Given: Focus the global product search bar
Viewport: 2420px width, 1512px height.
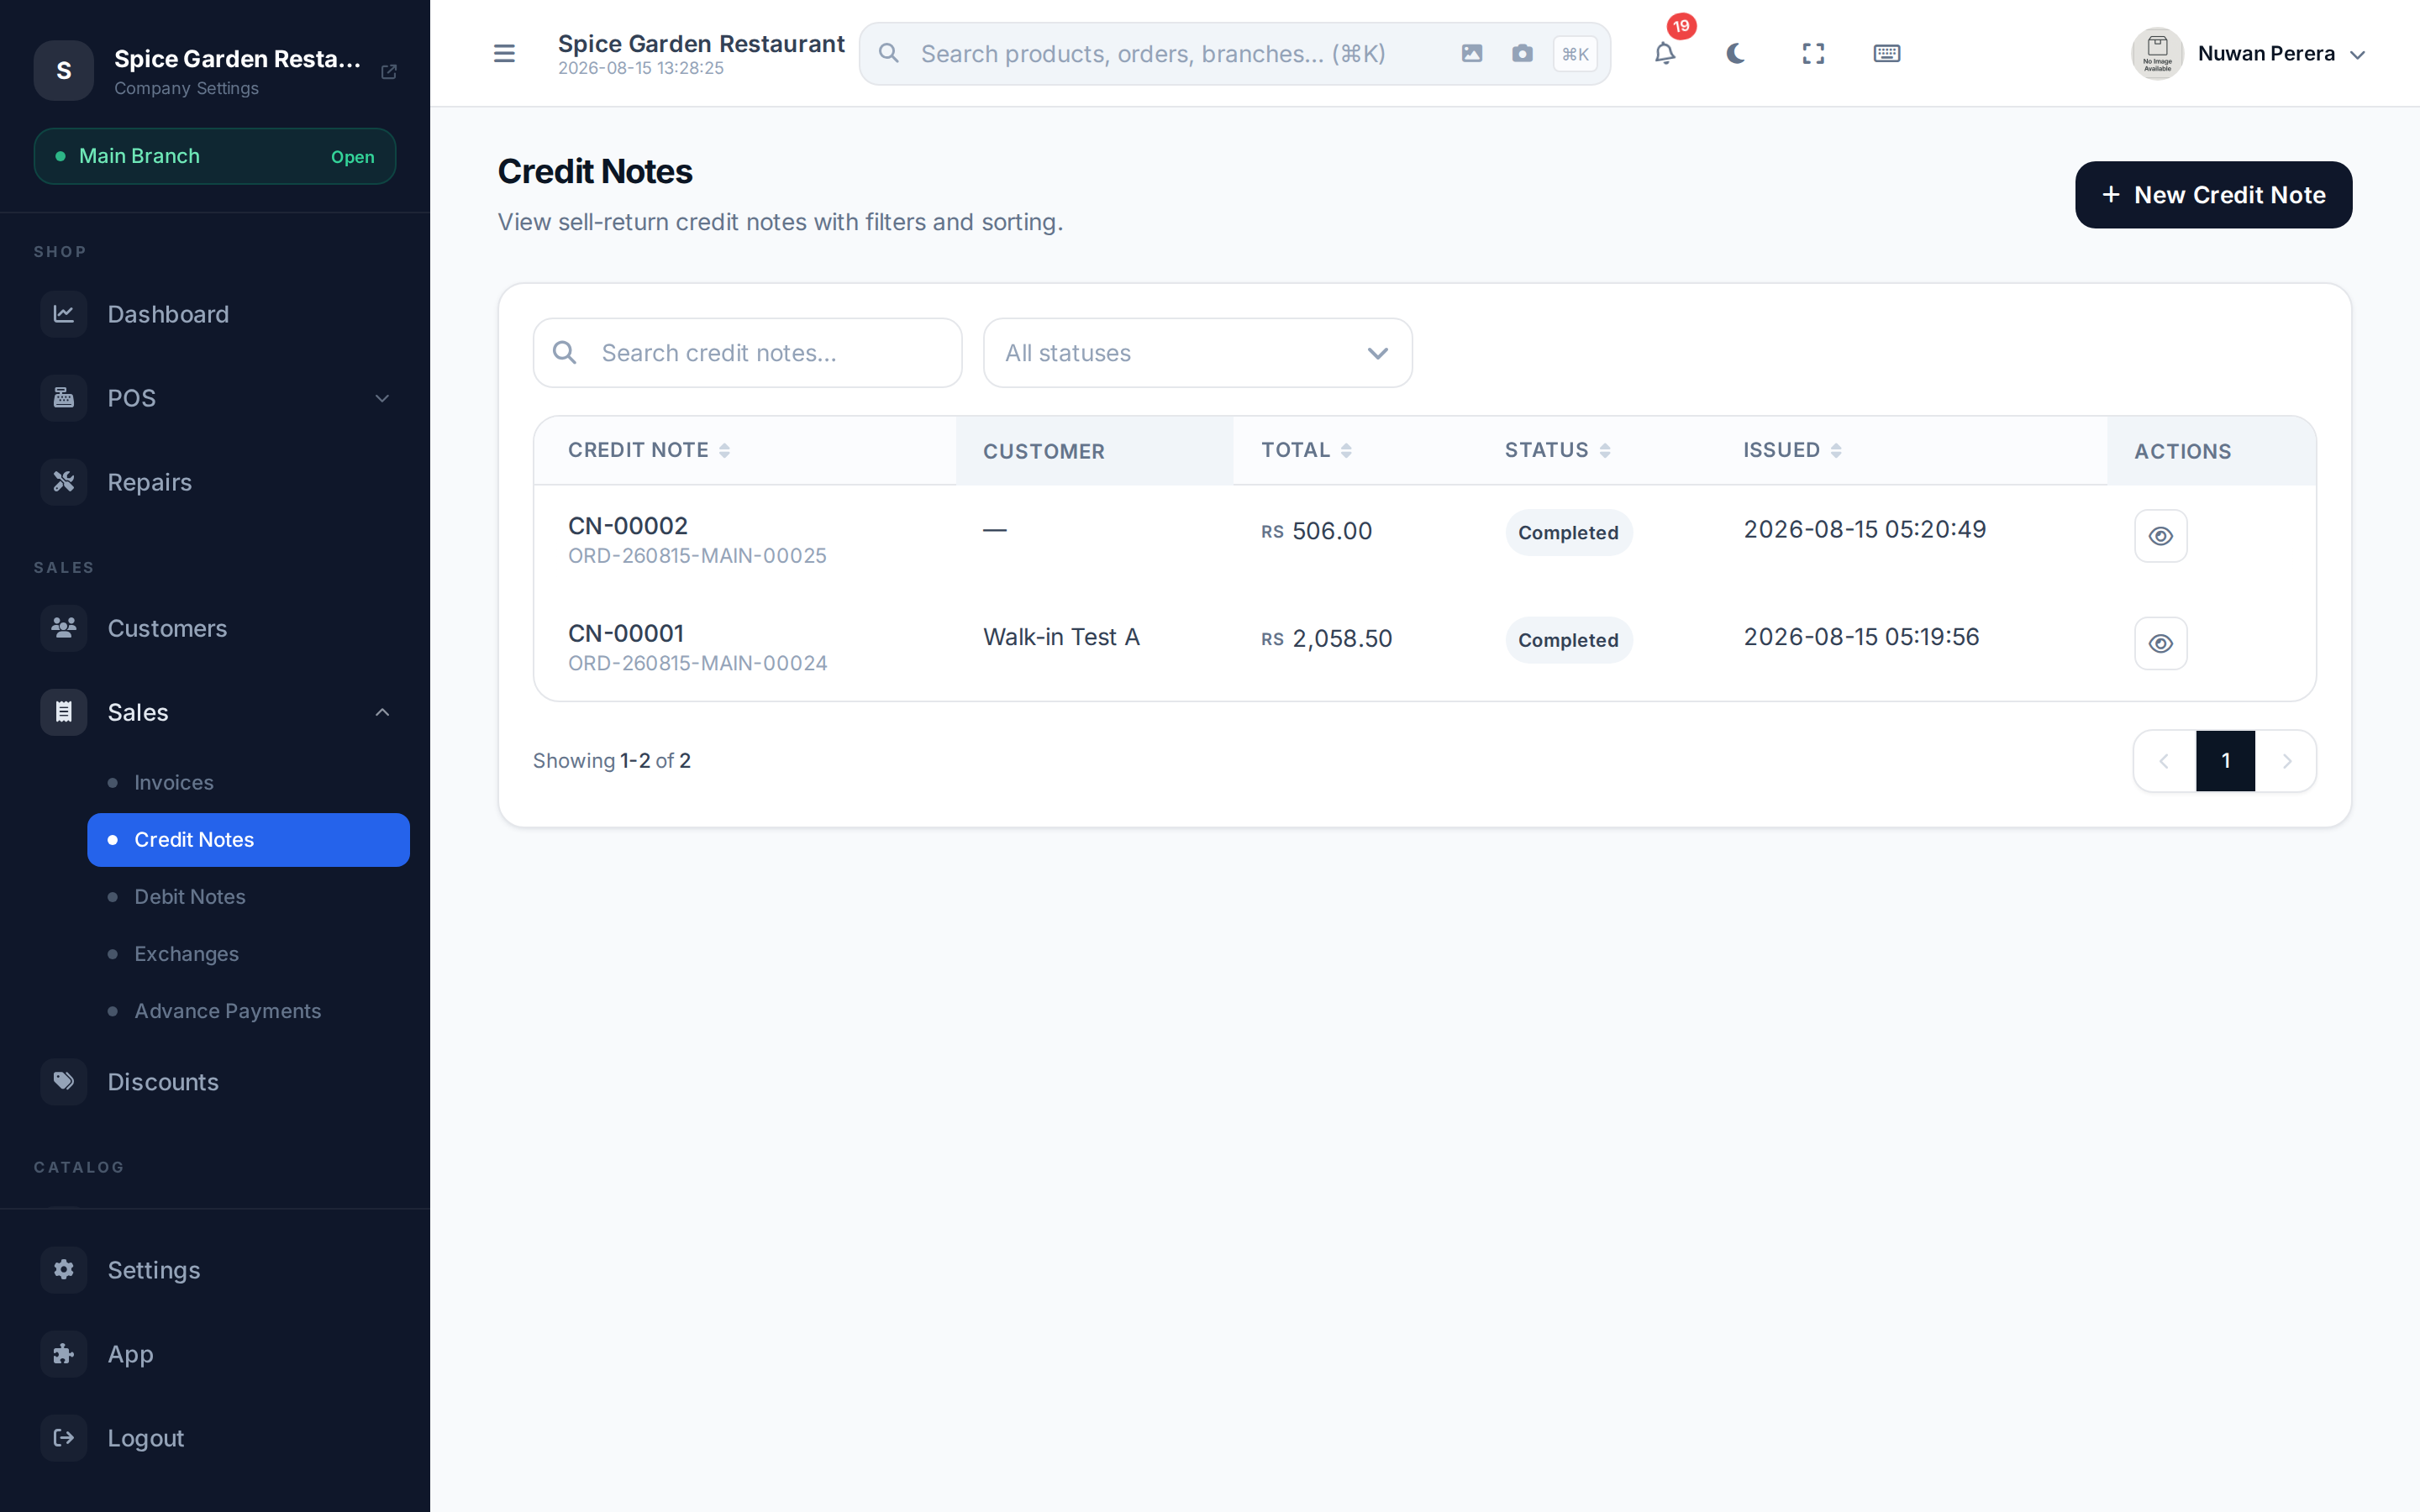Looking at the screenshot, I should tap(1234, 54).
